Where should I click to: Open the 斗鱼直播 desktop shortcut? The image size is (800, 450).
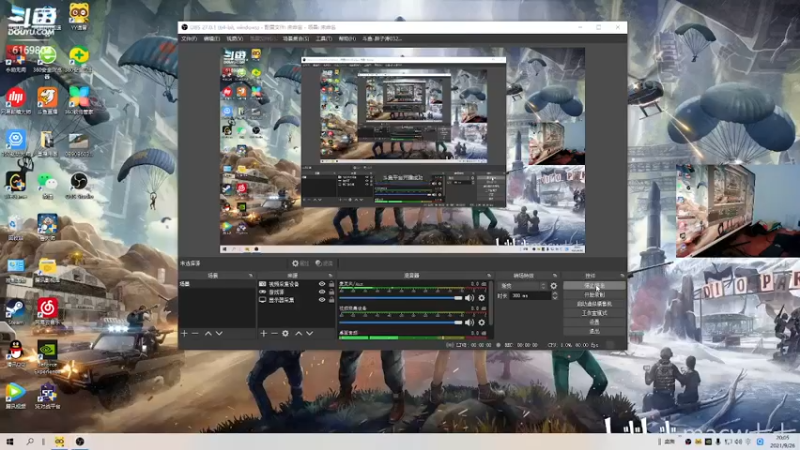coord(47,101)
